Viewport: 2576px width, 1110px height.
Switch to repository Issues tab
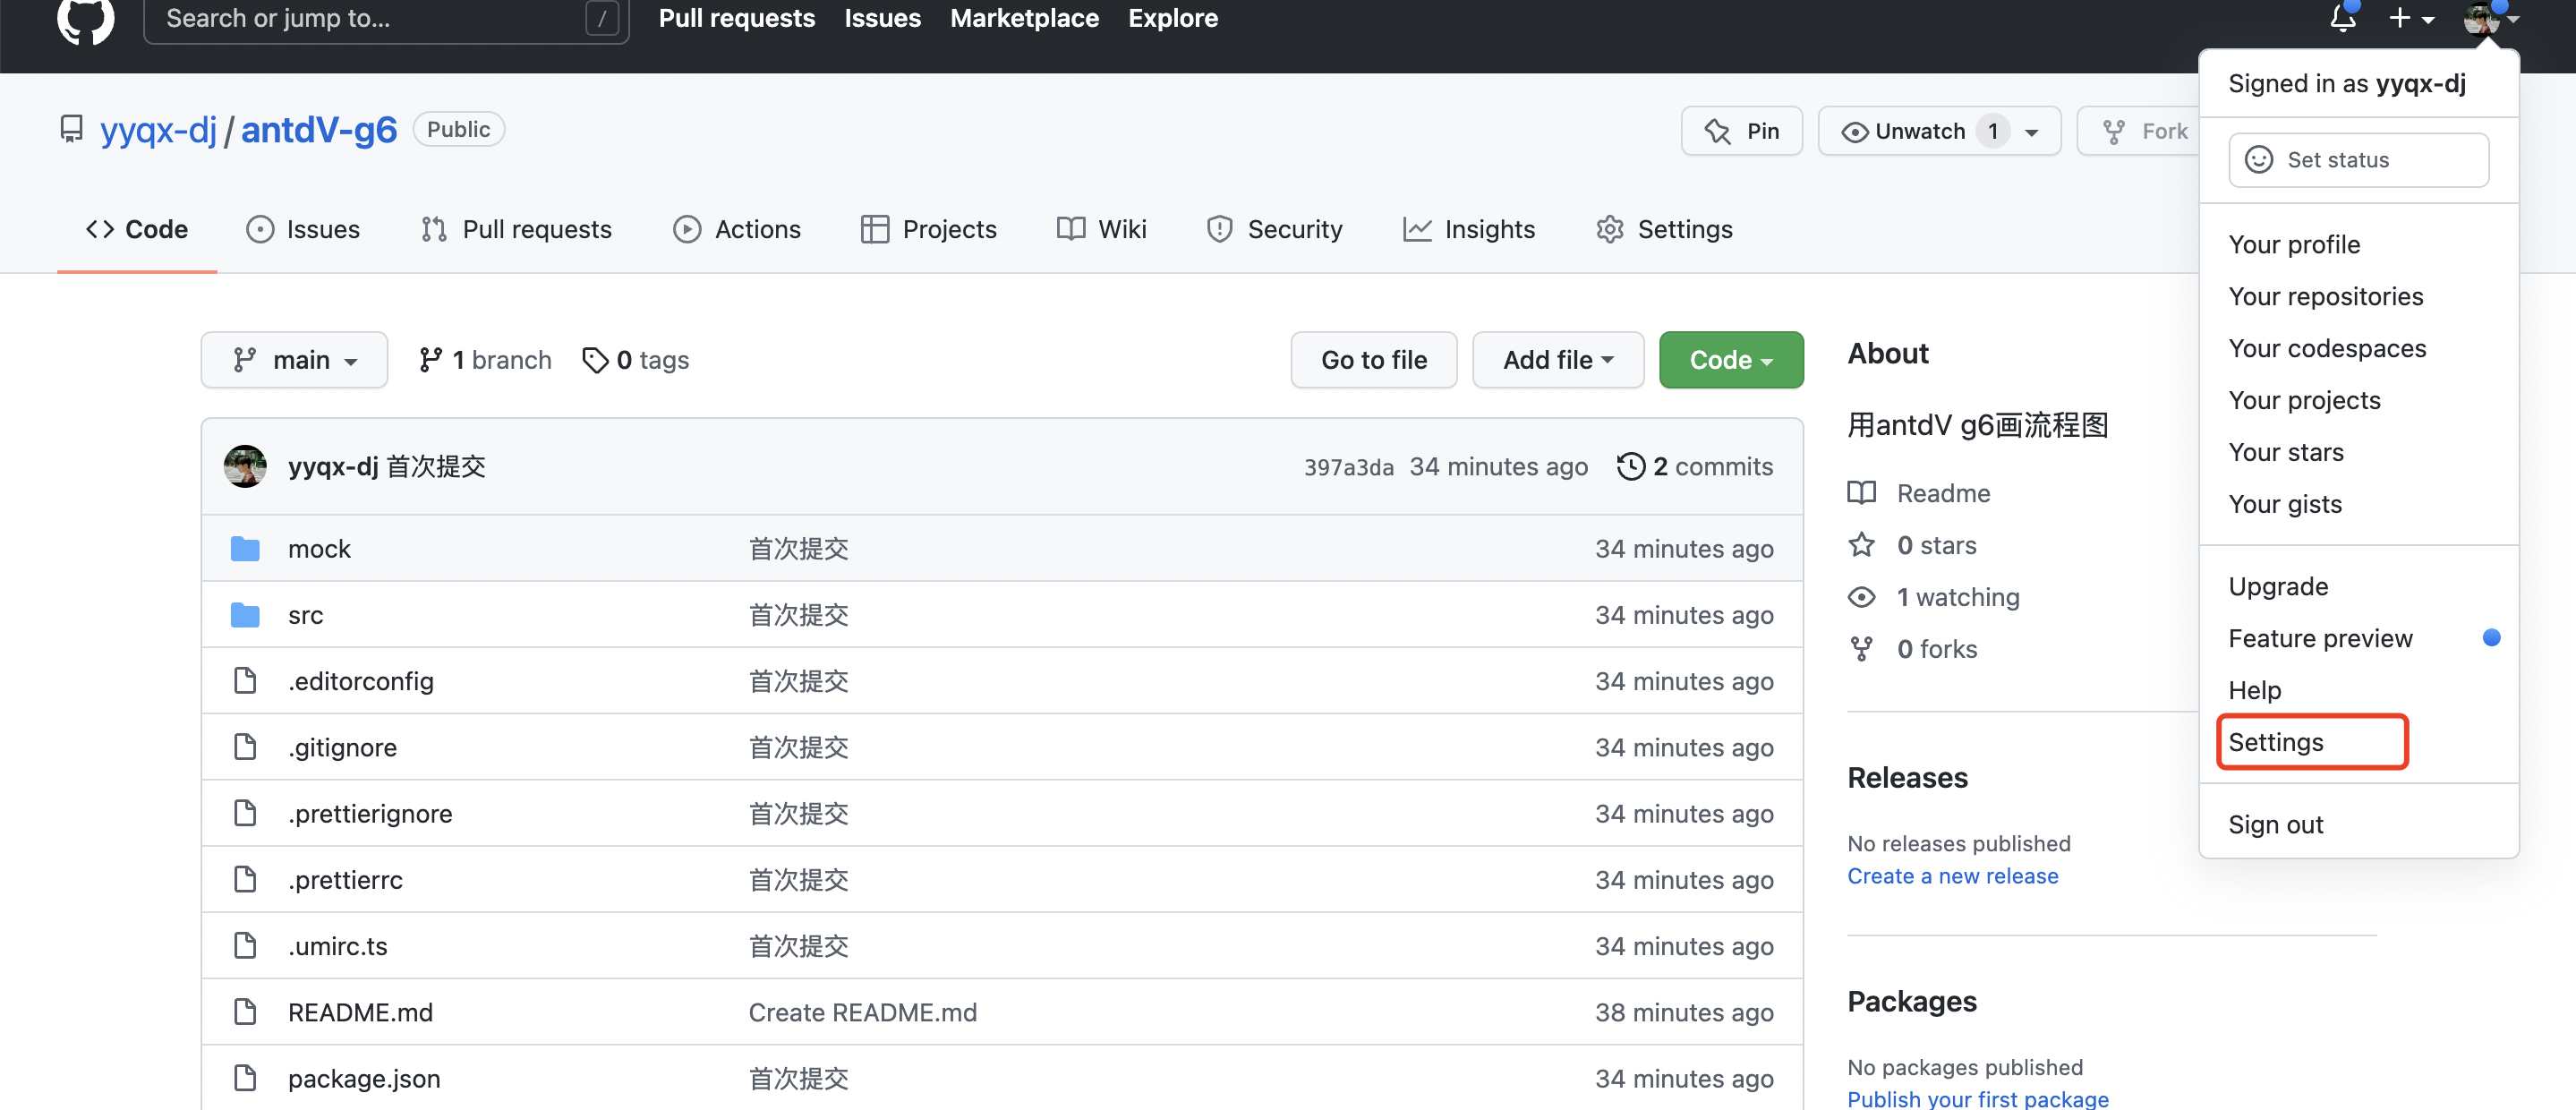[303, 229]
